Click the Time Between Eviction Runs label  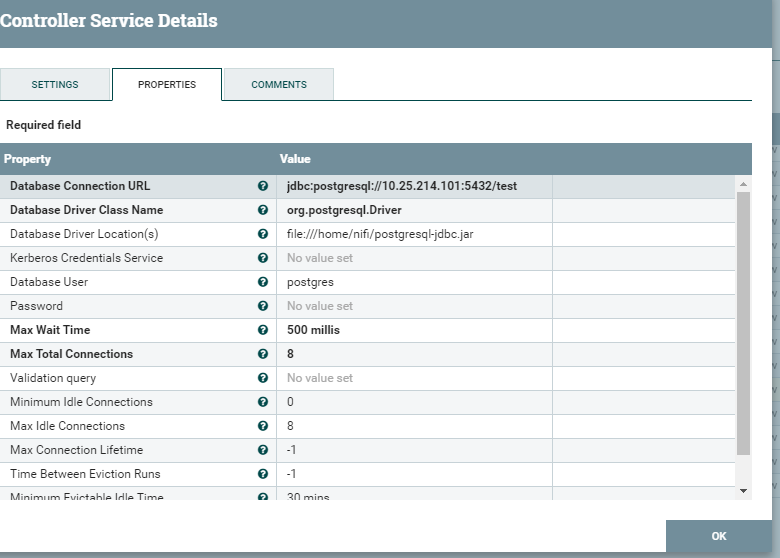pos(85,474)
